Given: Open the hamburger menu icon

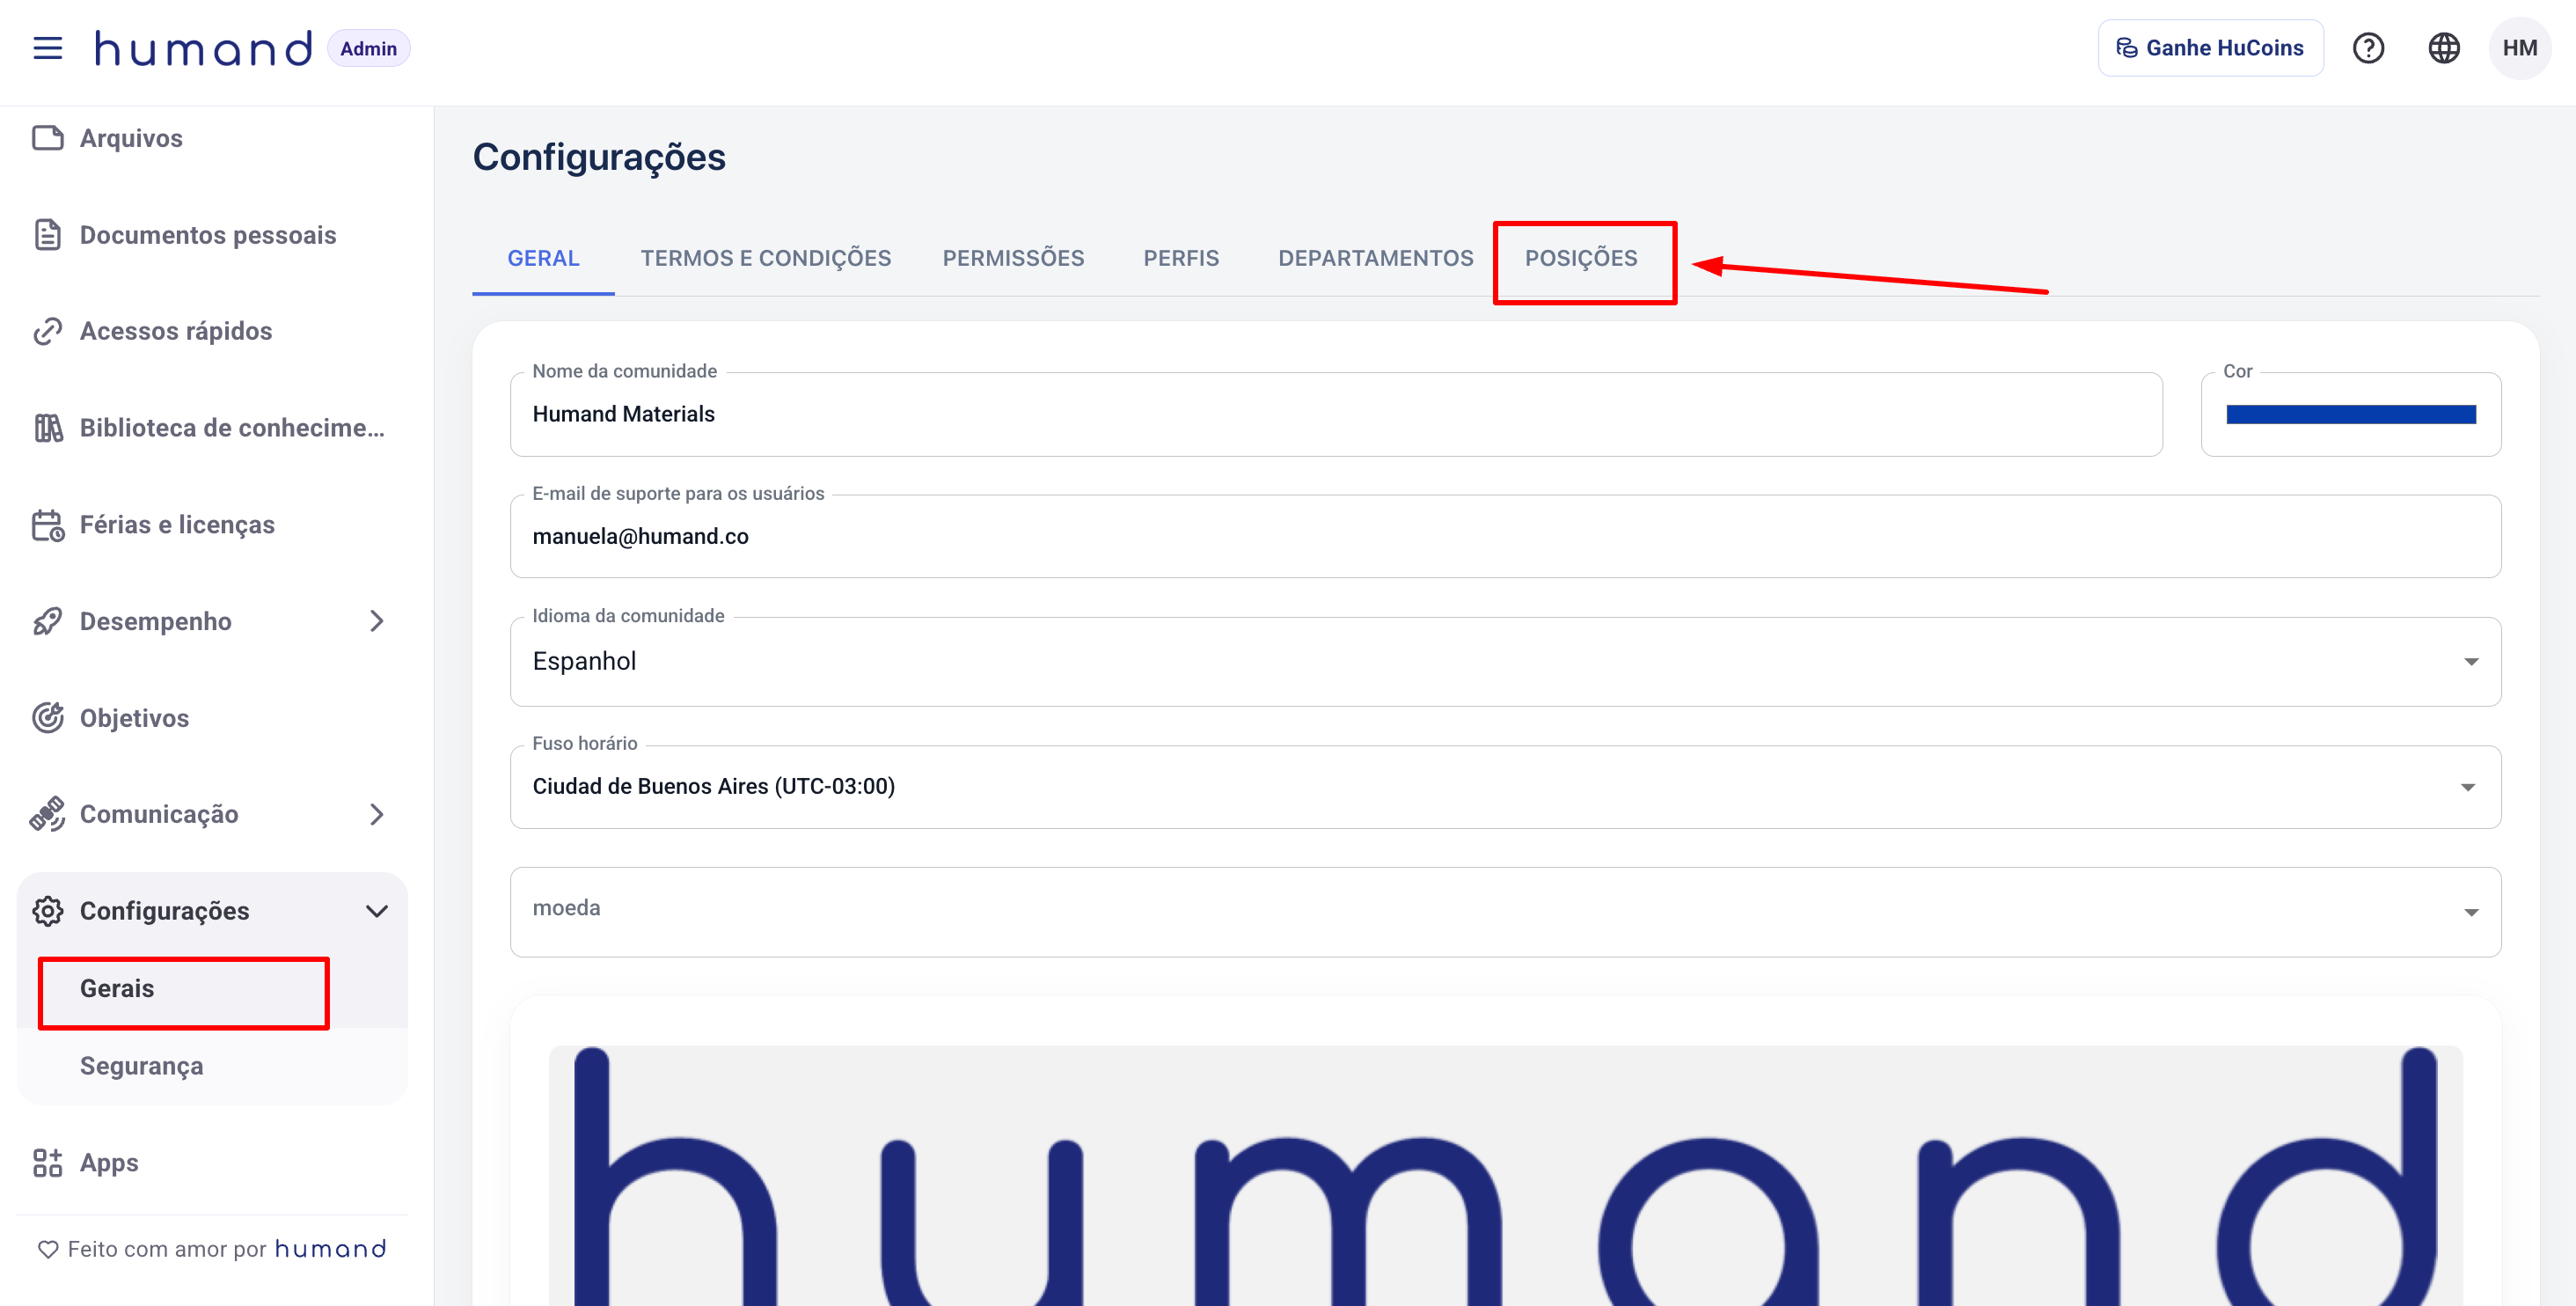Looking at the screenshot, I should (47, 48).
